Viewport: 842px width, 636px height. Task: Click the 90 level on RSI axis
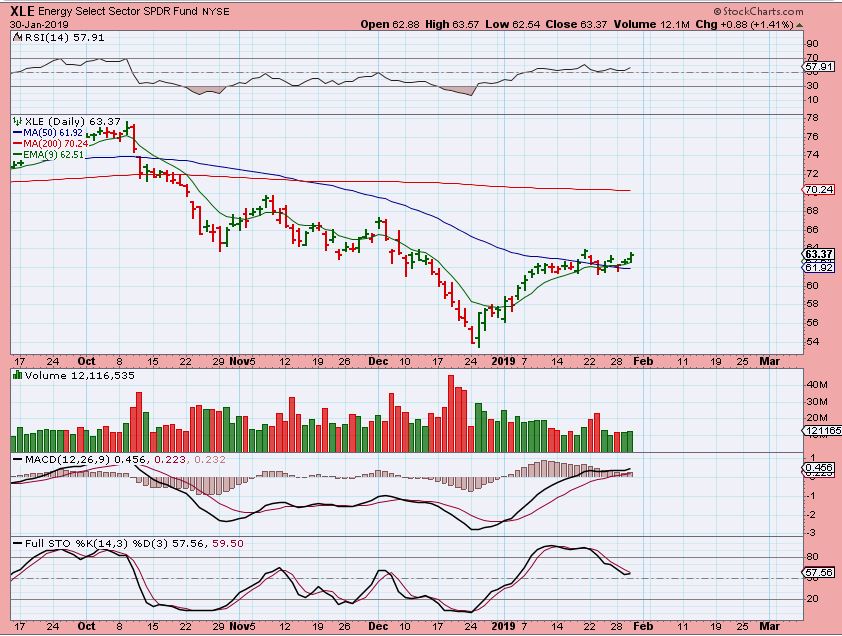click(812, 44)
